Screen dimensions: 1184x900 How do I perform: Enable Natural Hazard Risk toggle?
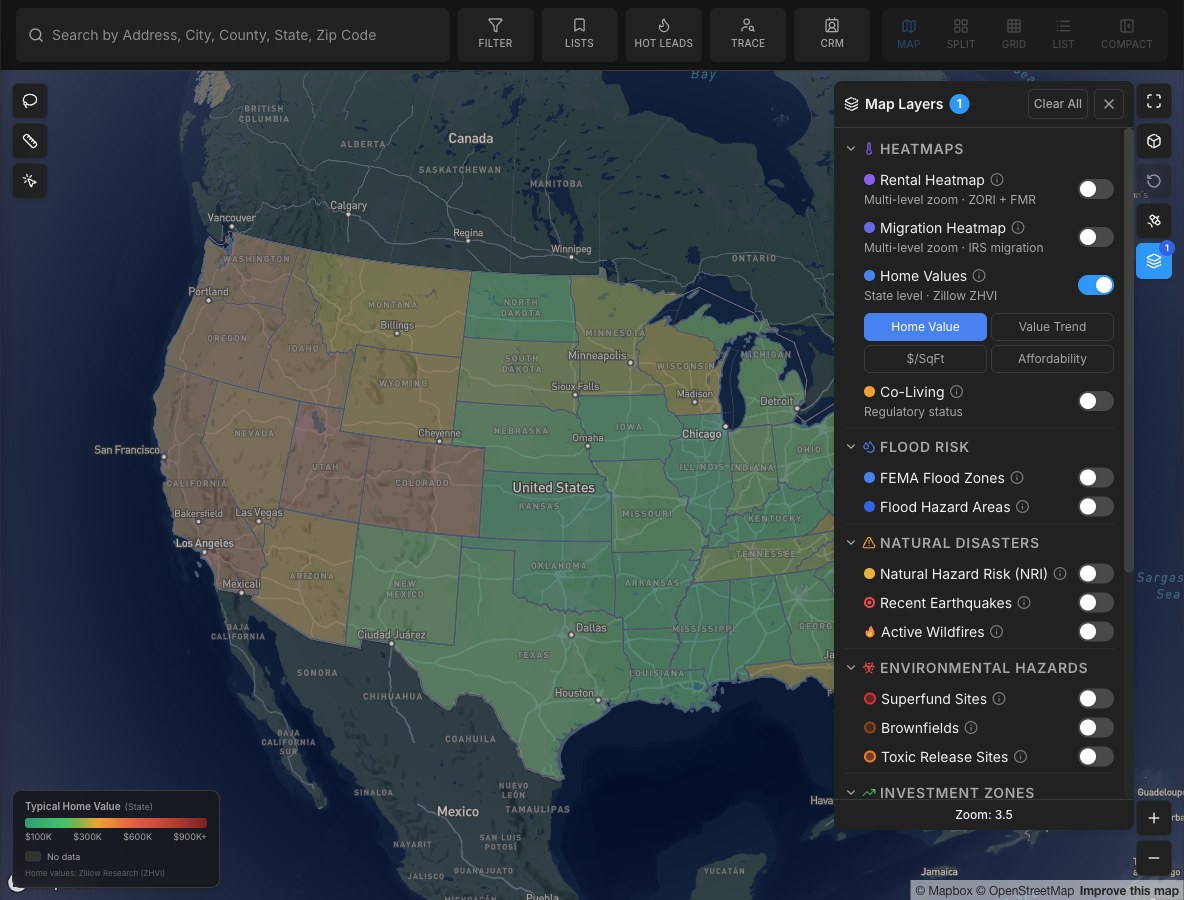(x=1096, y=574)
